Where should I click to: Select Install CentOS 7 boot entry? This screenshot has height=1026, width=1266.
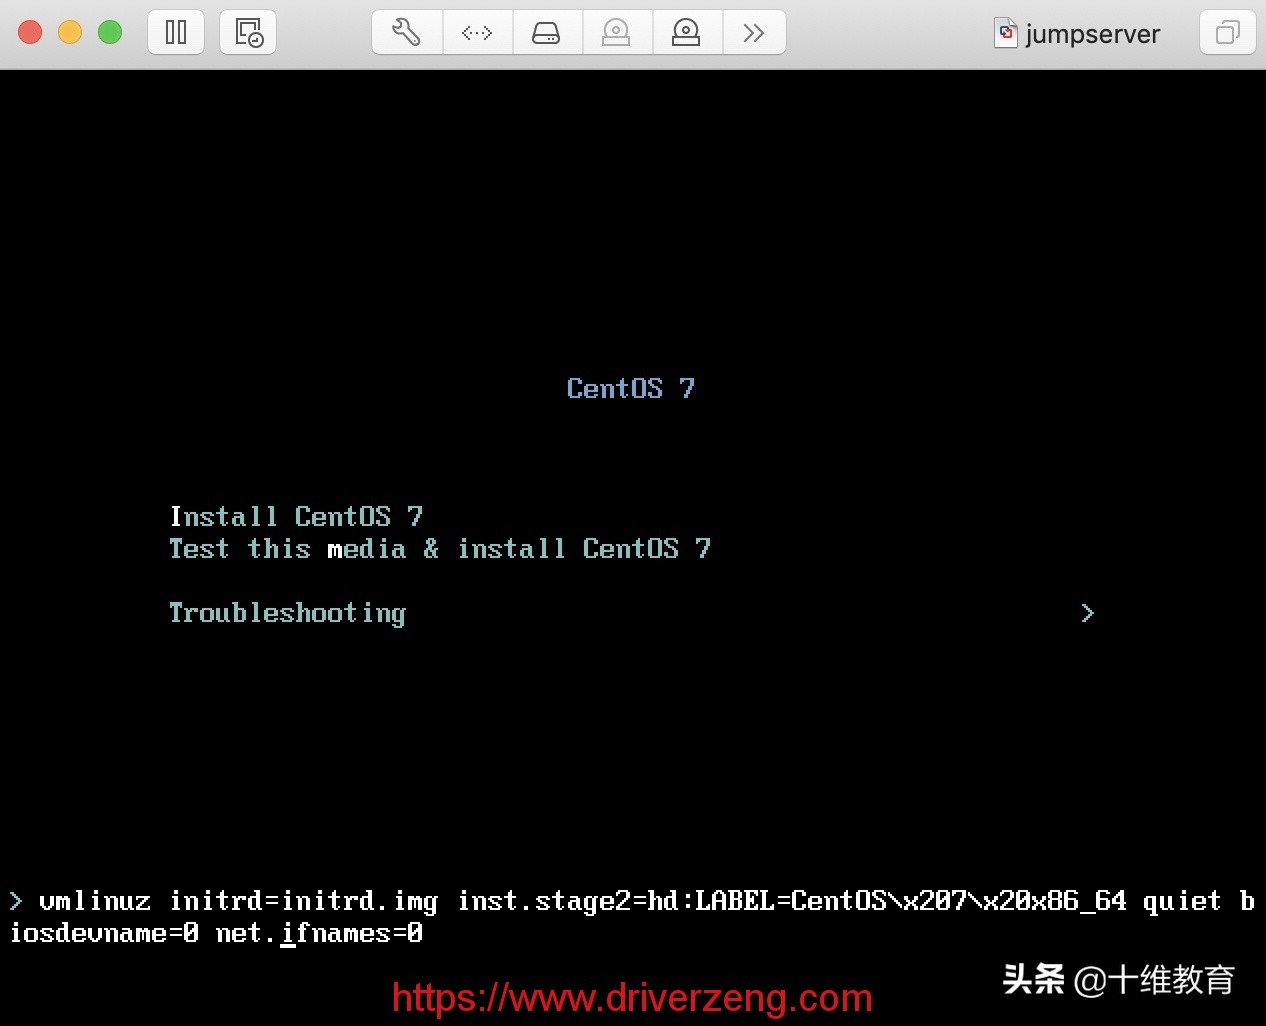297,516
